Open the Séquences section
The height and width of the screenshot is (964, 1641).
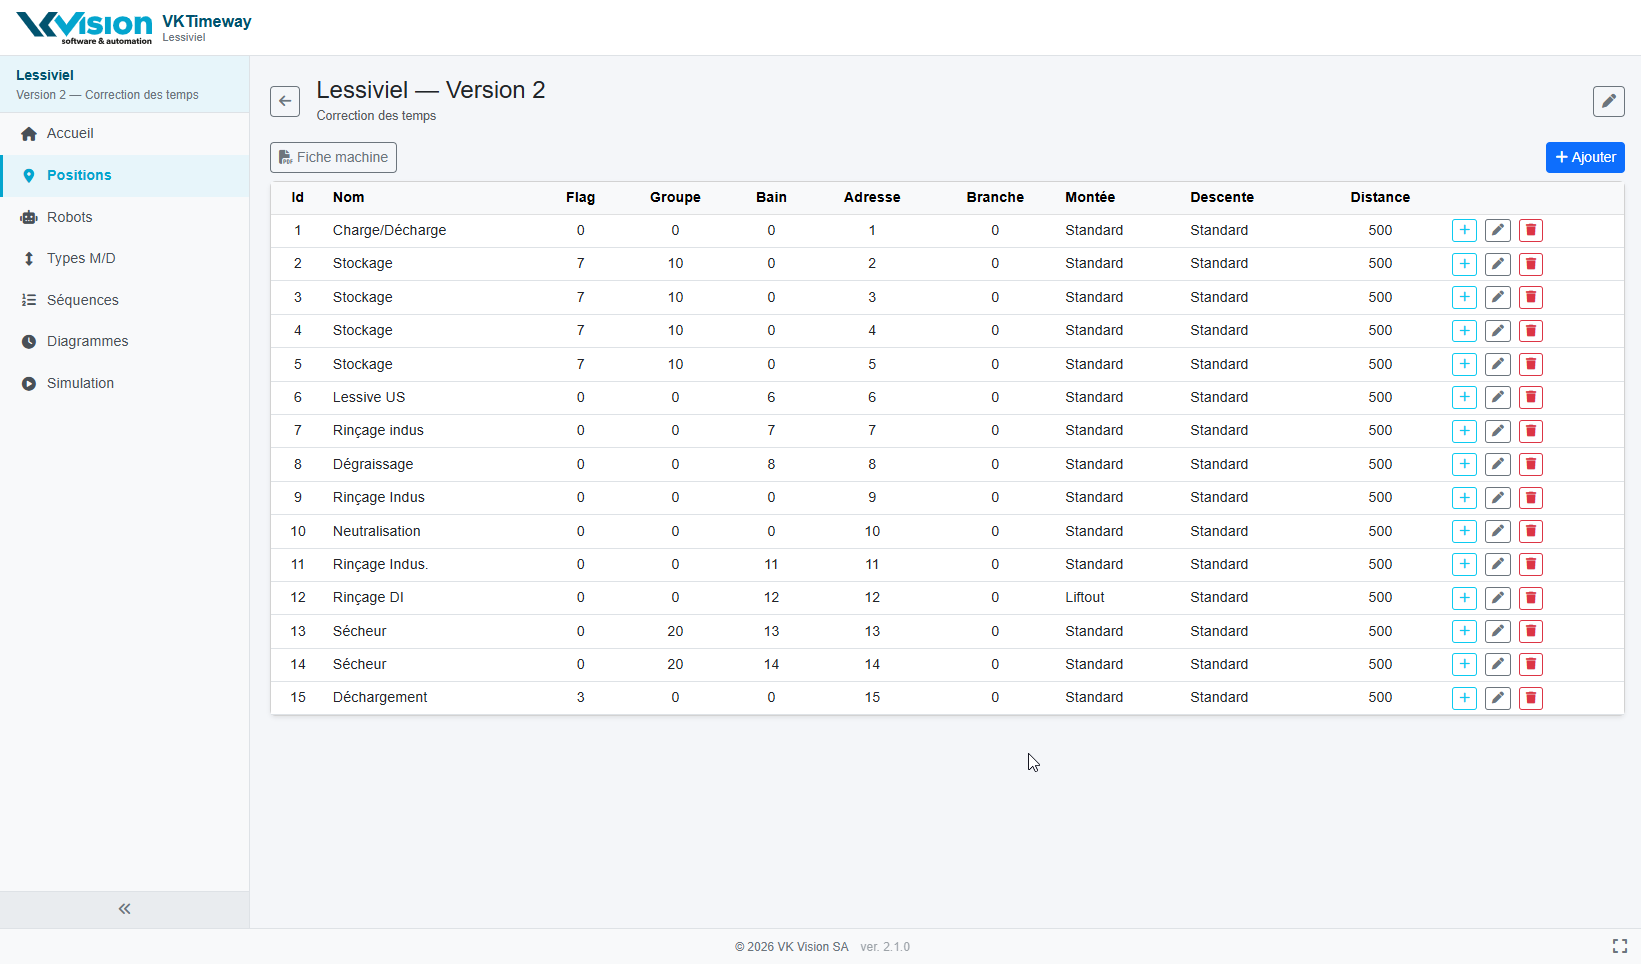[82, 300]
